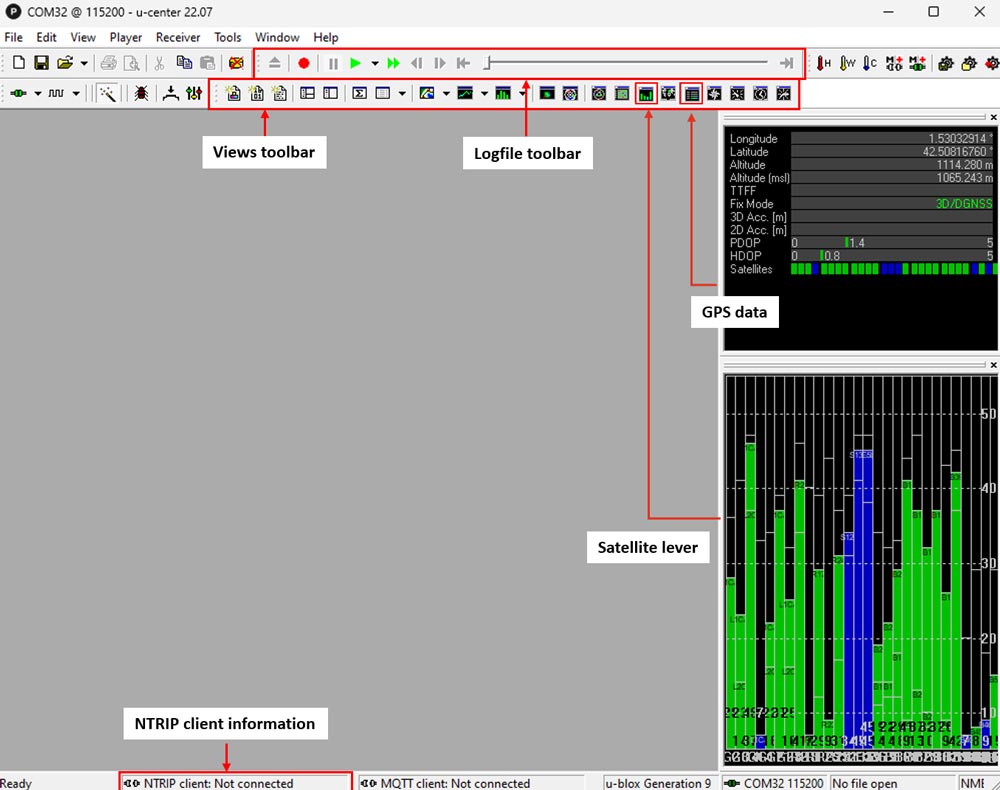
Task: Click the autobauding magic wand icon
Action: point(108,94)
